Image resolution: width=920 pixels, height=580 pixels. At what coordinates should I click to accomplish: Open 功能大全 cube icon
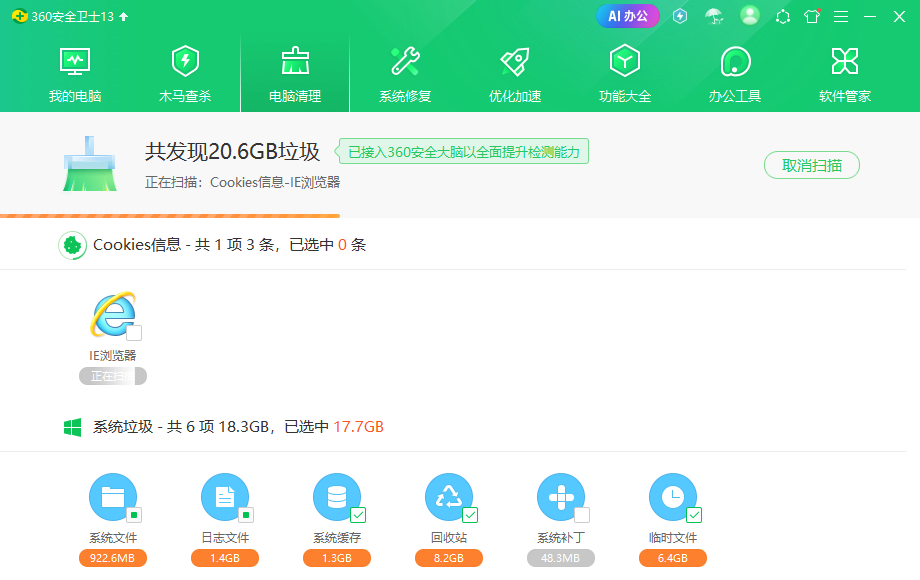[x=625, y=61]
